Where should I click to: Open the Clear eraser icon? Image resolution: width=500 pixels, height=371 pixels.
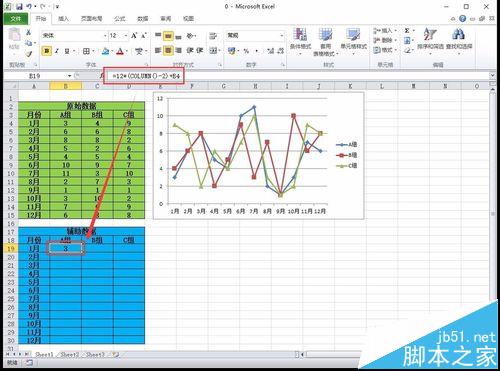coord(407,50)
